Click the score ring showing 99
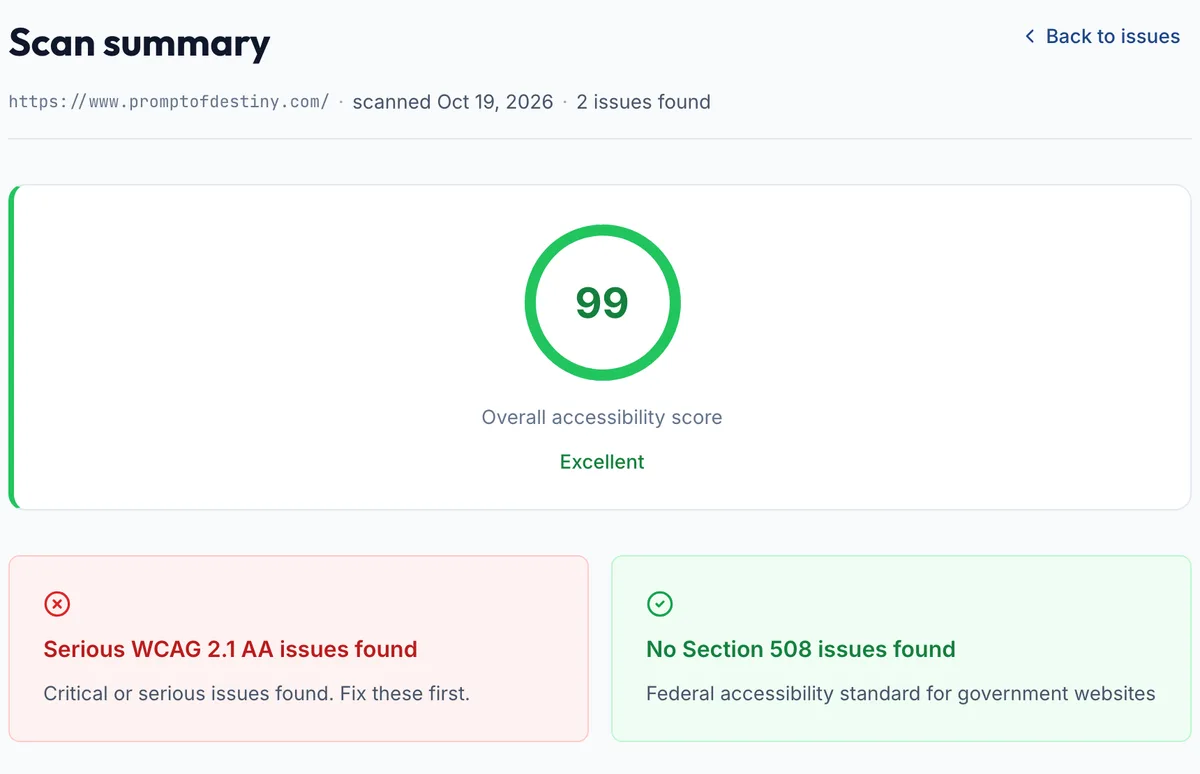This screenshot has height=774, width=1200. pos(602,302)
